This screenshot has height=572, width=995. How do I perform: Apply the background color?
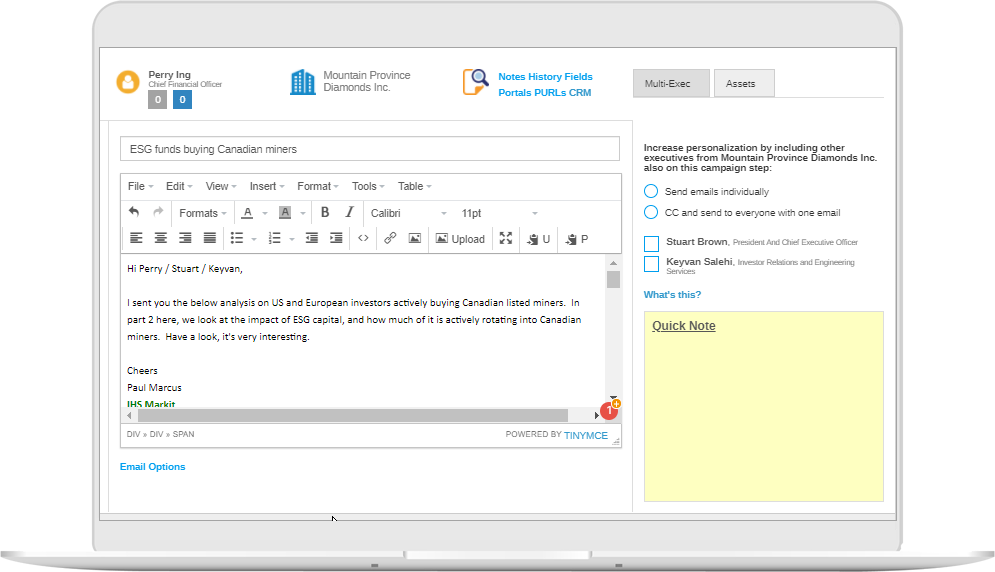[x=285, y=213]
